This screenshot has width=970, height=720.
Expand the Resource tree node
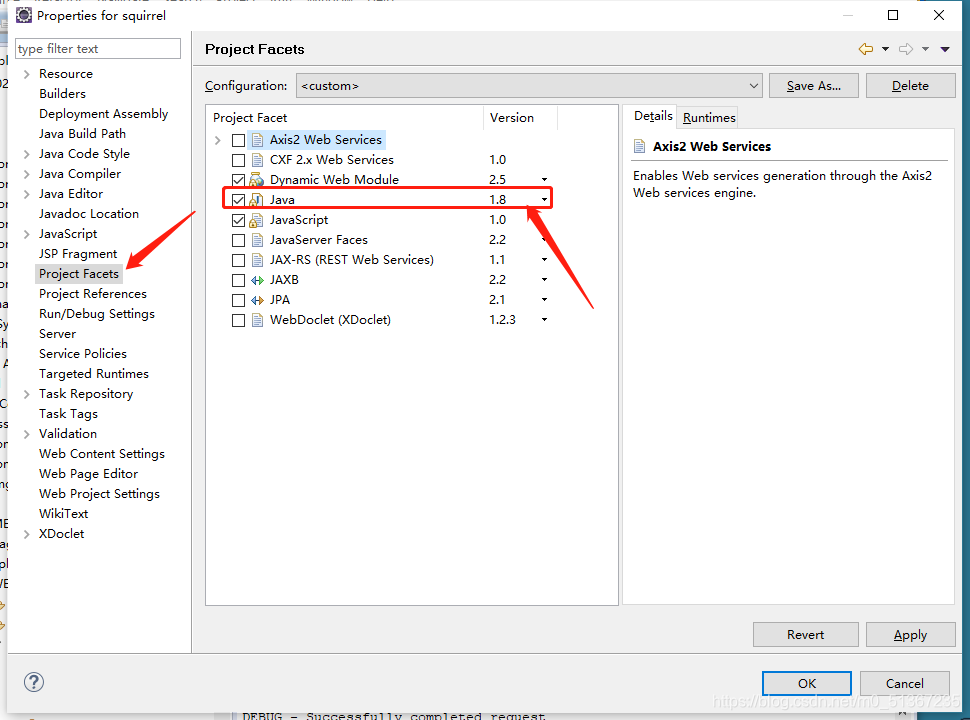[27, 74]
